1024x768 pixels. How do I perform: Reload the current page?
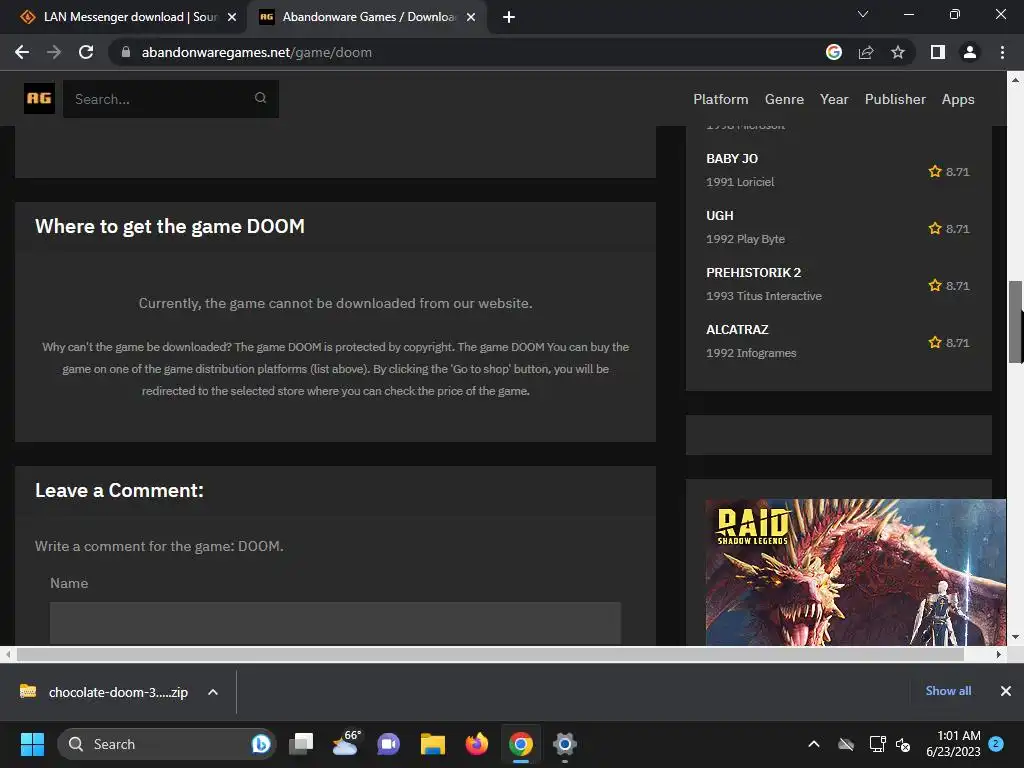(x=86, y=52)
